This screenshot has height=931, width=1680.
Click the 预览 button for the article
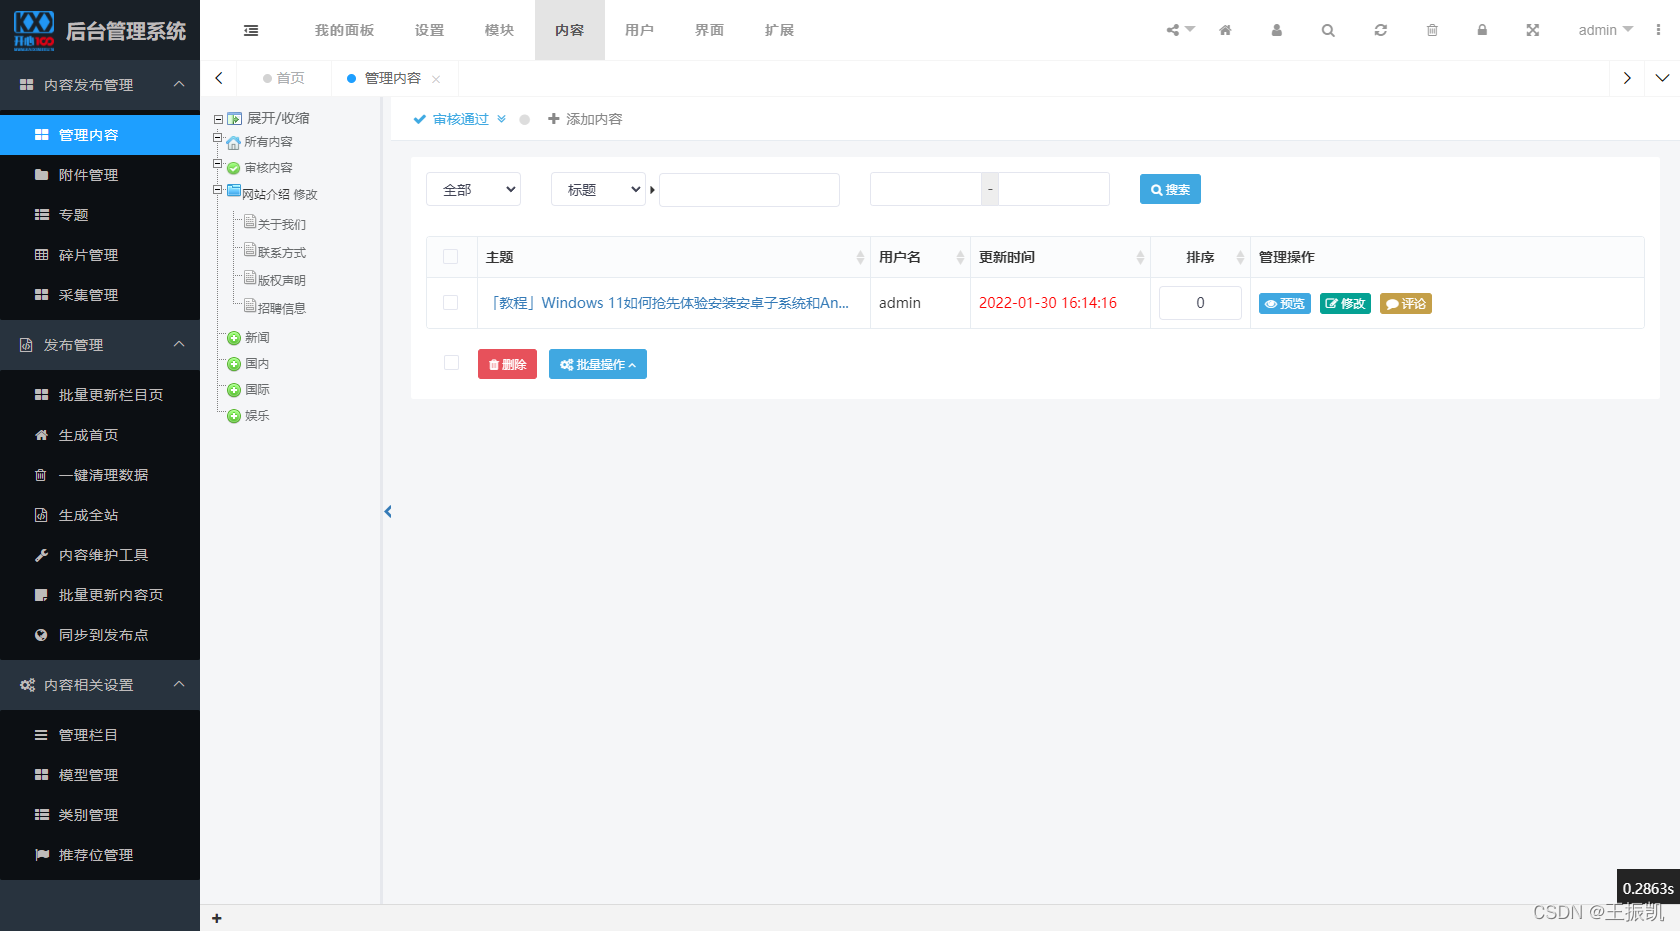point(1284,303)
